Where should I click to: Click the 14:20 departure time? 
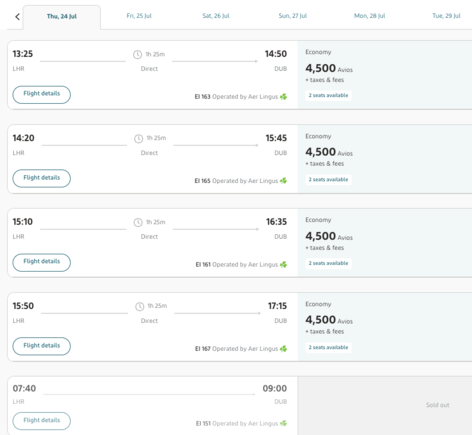click(x=23, y=138)
